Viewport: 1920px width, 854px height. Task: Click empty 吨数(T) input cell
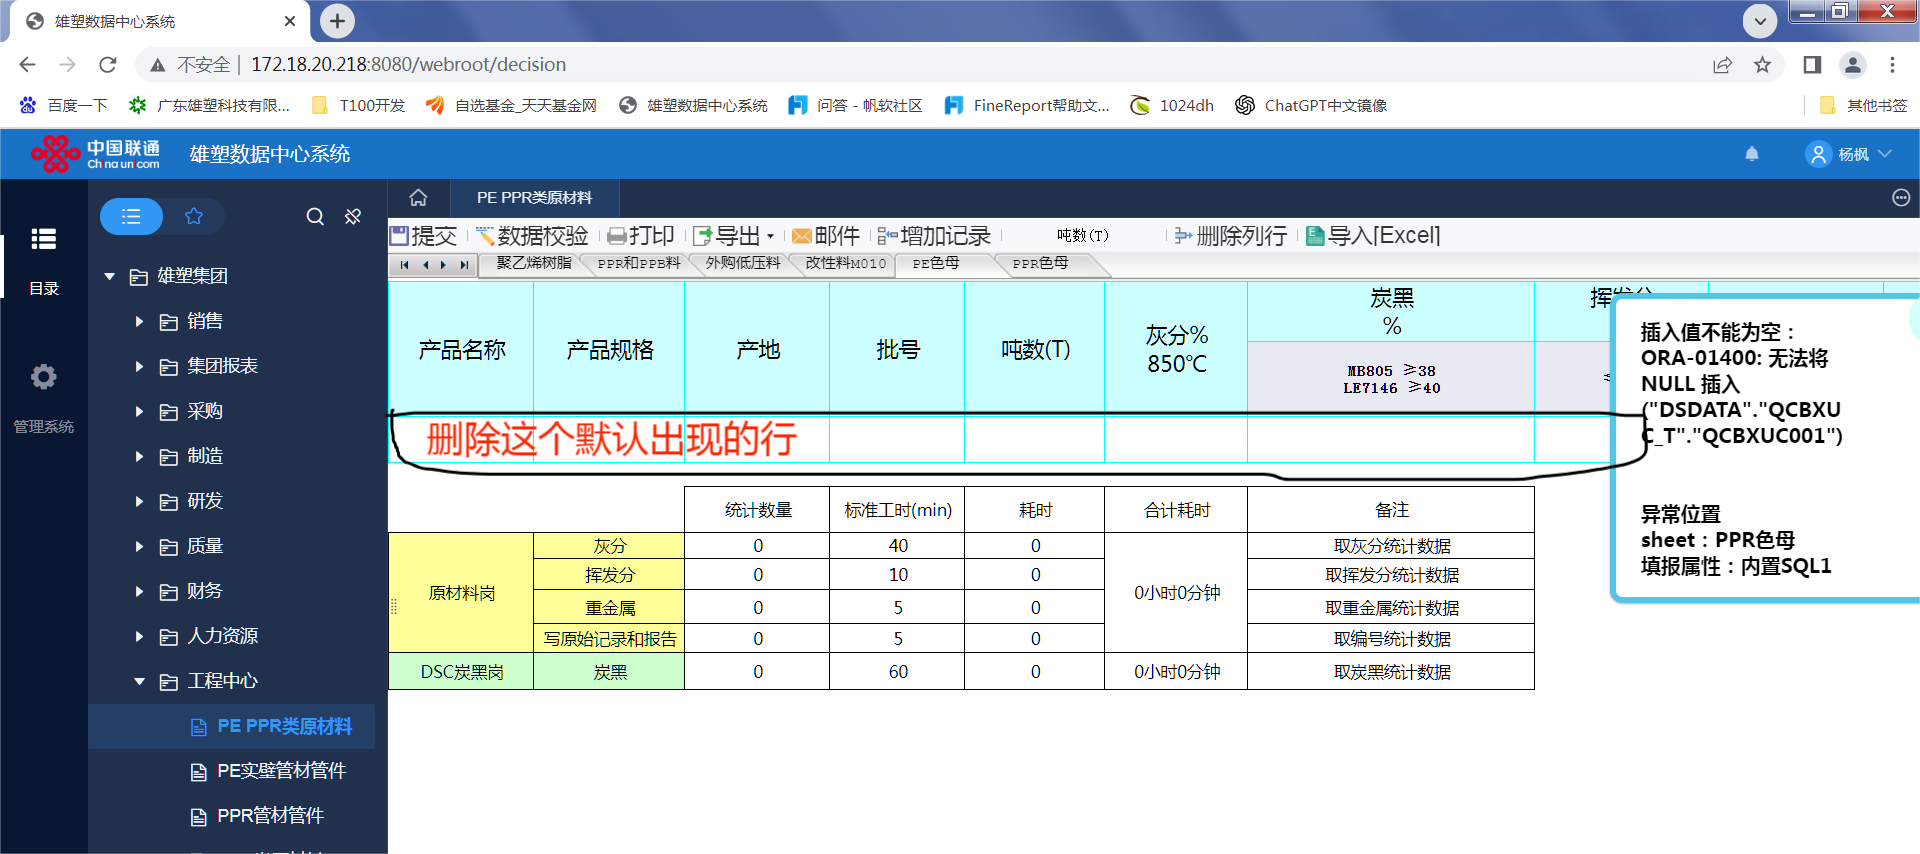[x=1035, y=438]
